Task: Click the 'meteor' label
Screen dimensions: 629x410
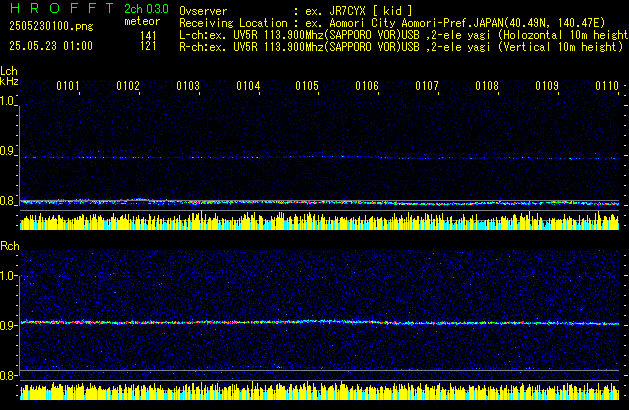Action: coord(142,21)
